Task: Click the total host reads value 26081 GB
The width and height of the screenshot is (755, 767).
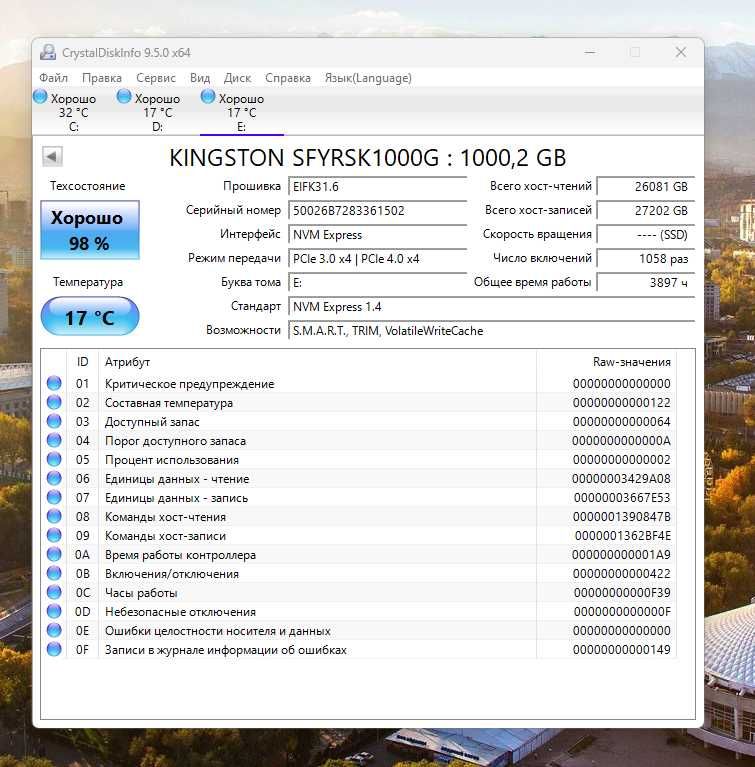Action: pos(646,186)
